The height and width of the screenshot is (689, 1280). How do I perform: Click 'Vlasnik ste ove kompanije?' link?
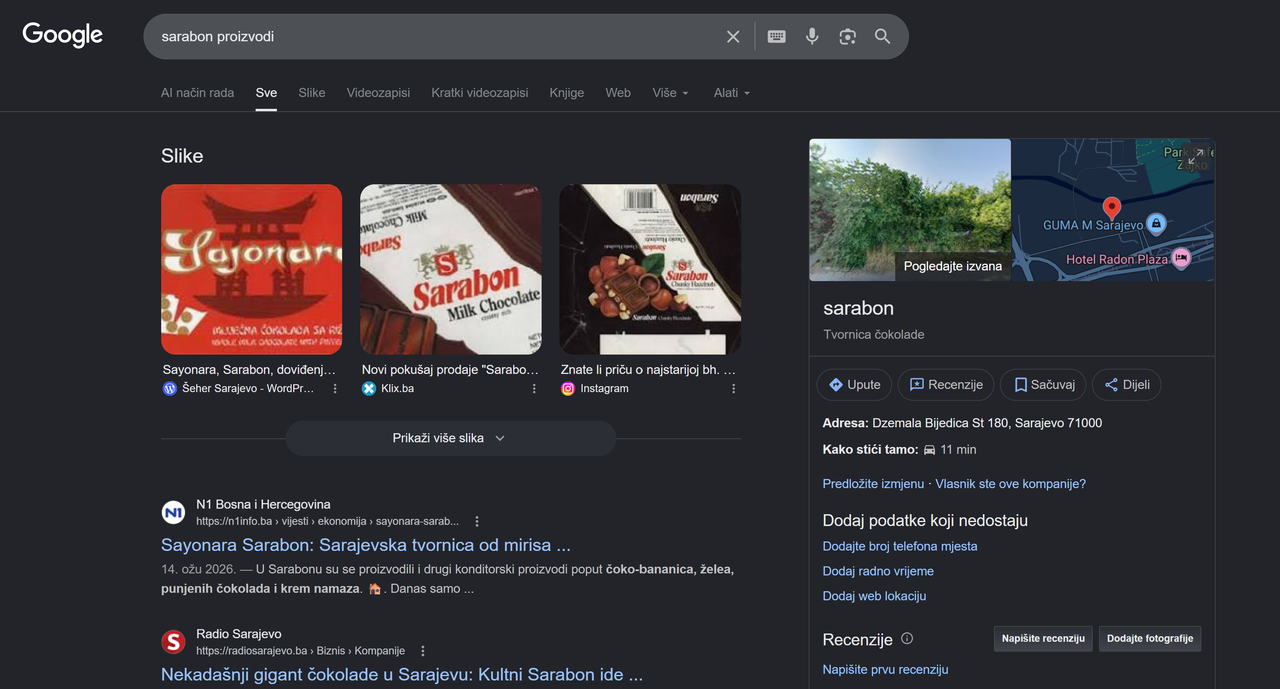(1010, 484)
